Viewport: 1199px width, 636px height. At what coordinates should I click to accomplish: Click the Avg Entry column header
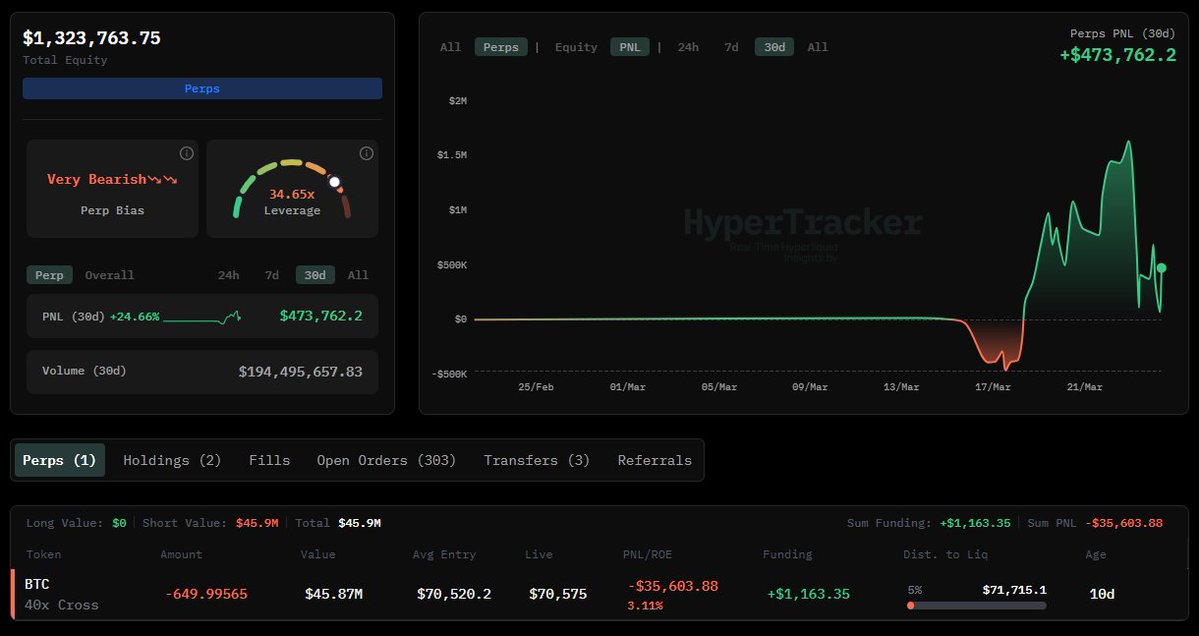pos(444,554)
